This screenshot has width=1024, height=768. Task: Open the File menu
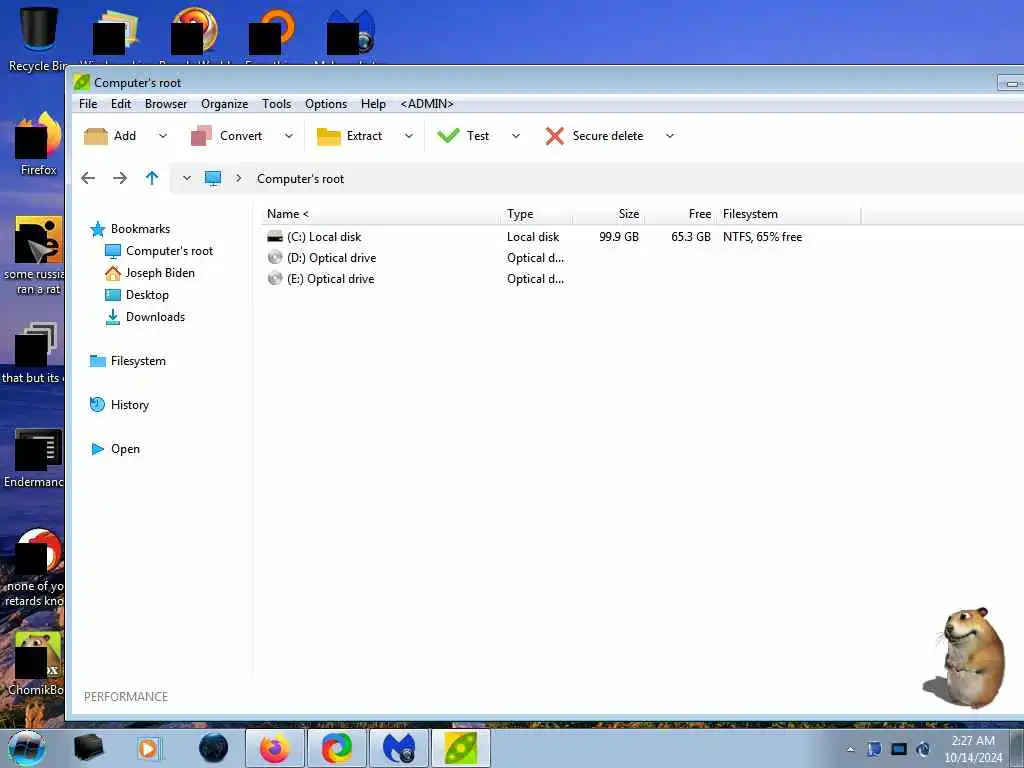click(x=88, y=104)
